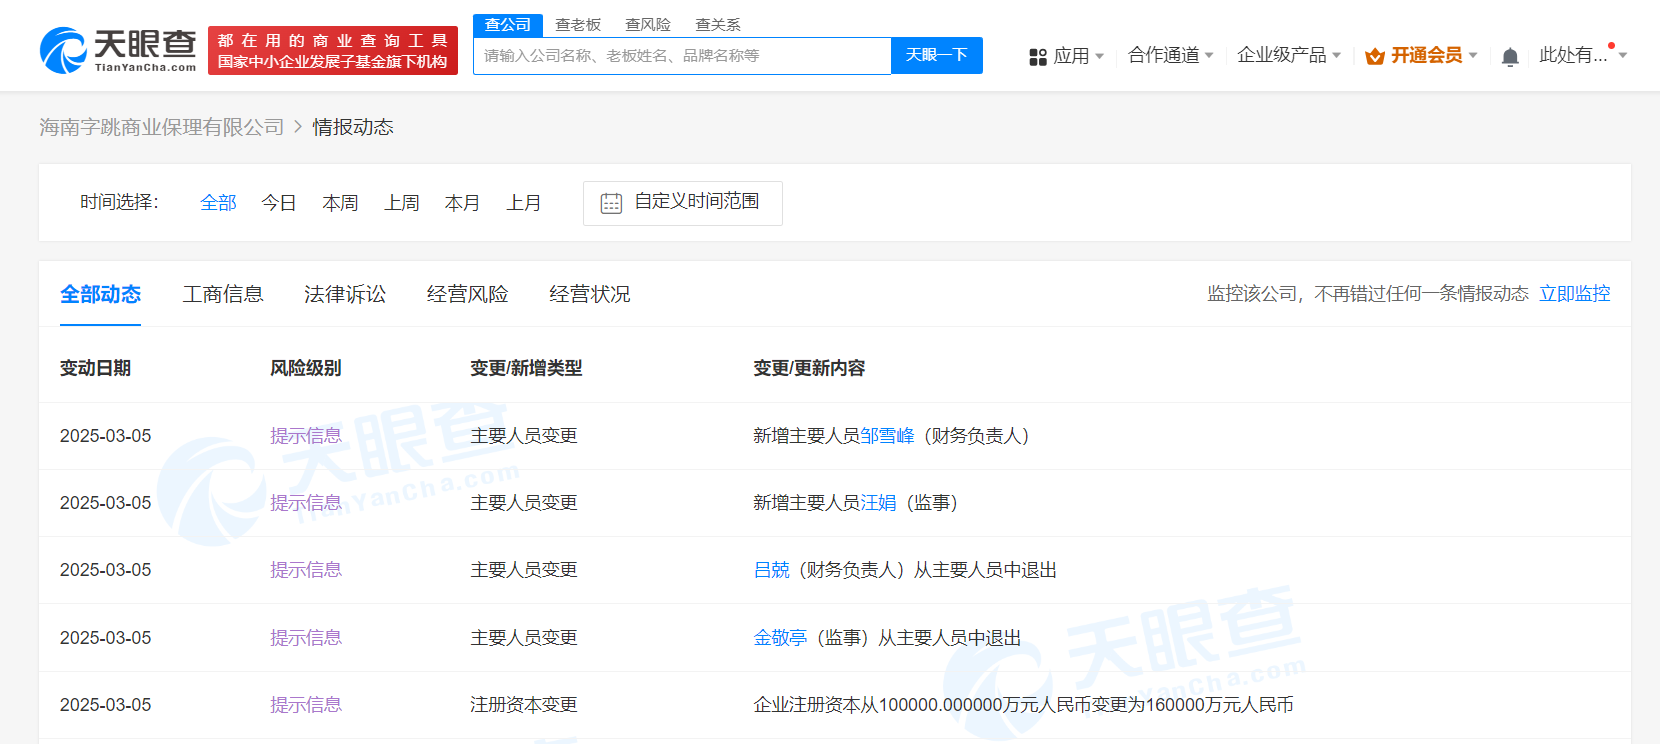Focus the company name search field

point(682,56)
